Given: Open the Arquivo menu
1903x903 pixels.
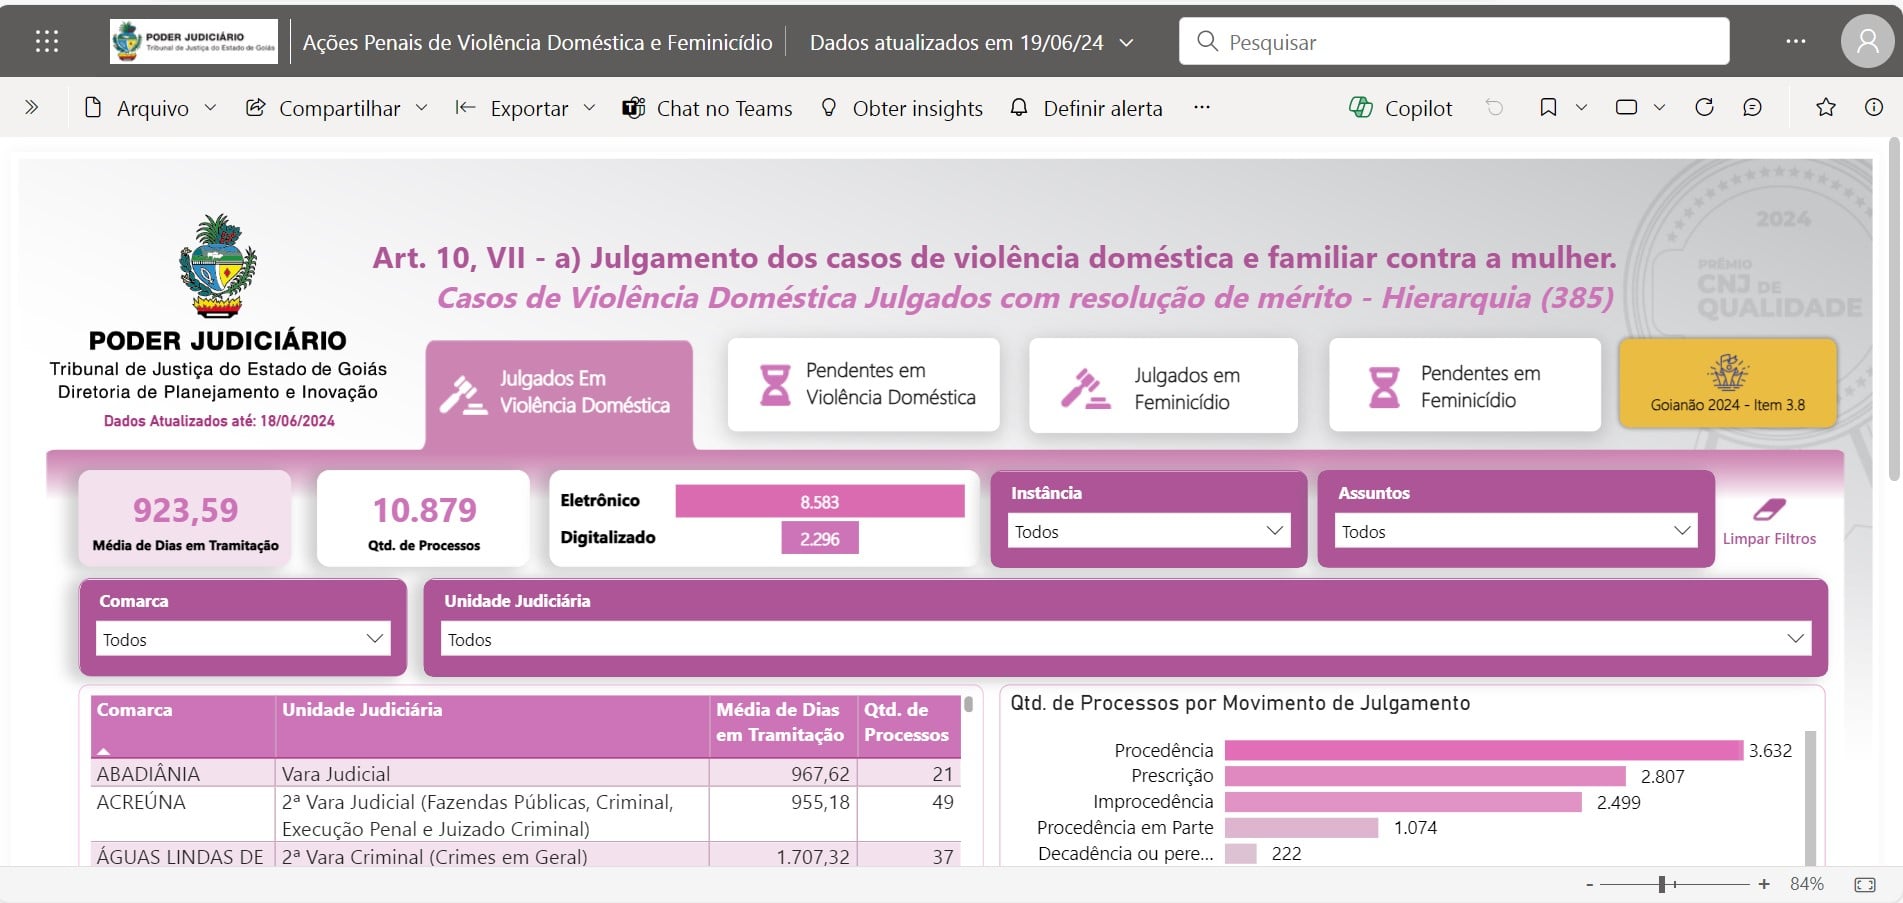Looking at the screenshot, I should pyautogui.click(x=151, y=108).
